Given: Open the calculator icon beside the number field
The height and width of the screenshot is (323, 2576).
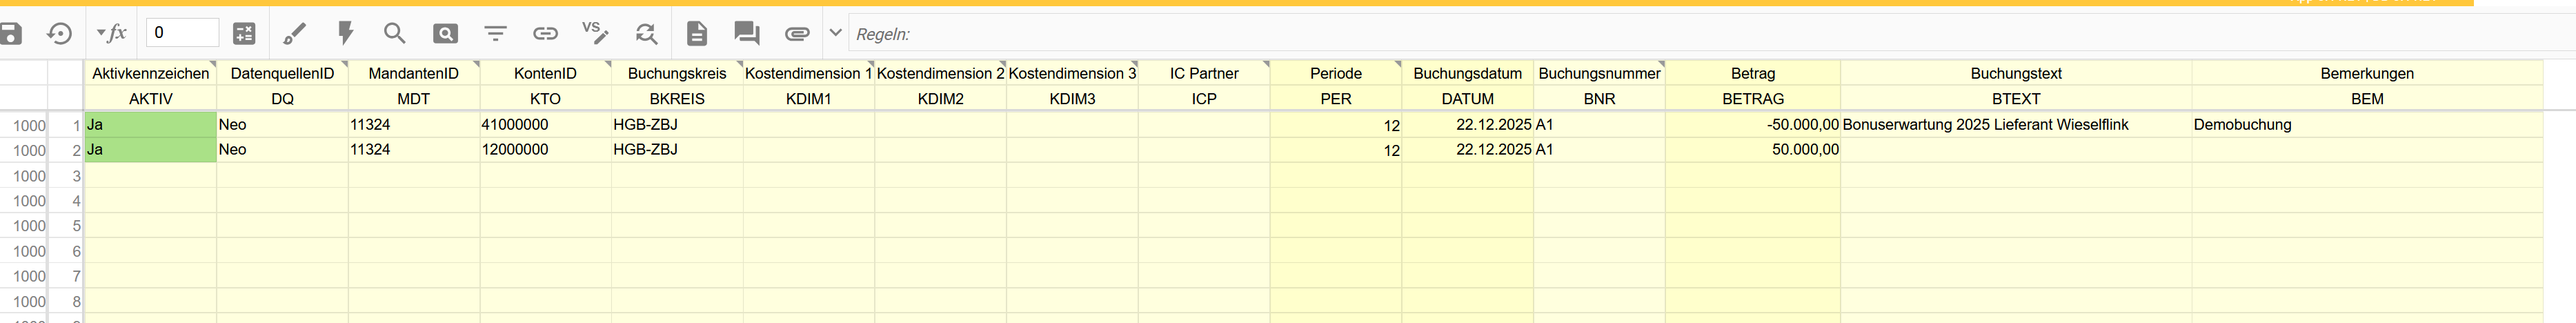Looking at the screenshot, I should click(244, 34).
